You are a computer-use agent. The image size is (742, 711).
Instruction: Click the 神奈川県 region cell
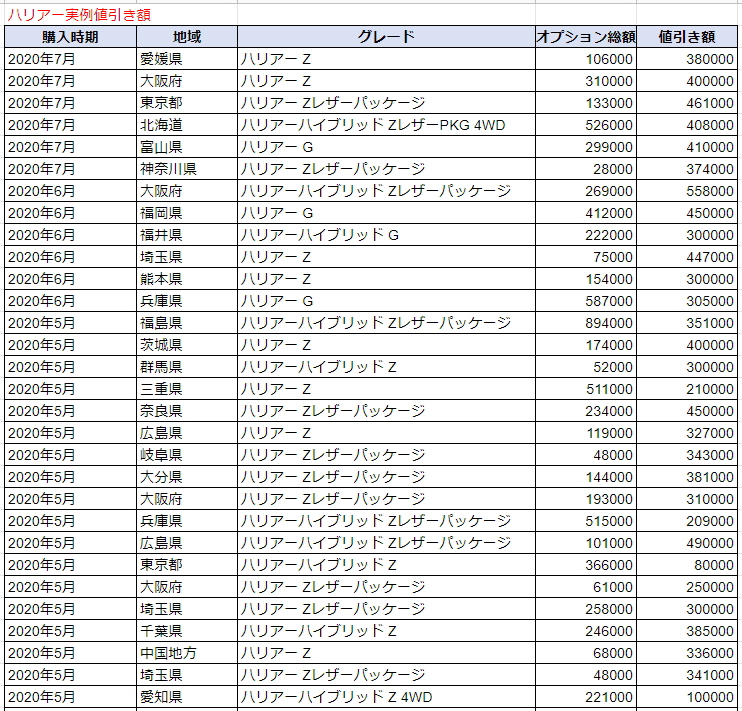coord(187,169)
